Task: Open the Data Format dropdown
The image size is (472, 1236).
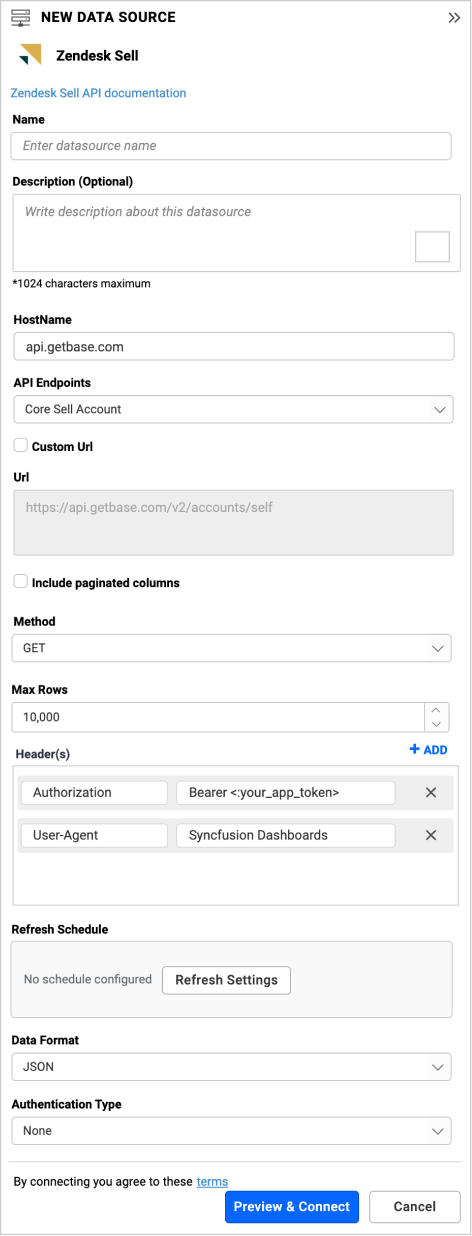Action: [x=231, y=1067]
